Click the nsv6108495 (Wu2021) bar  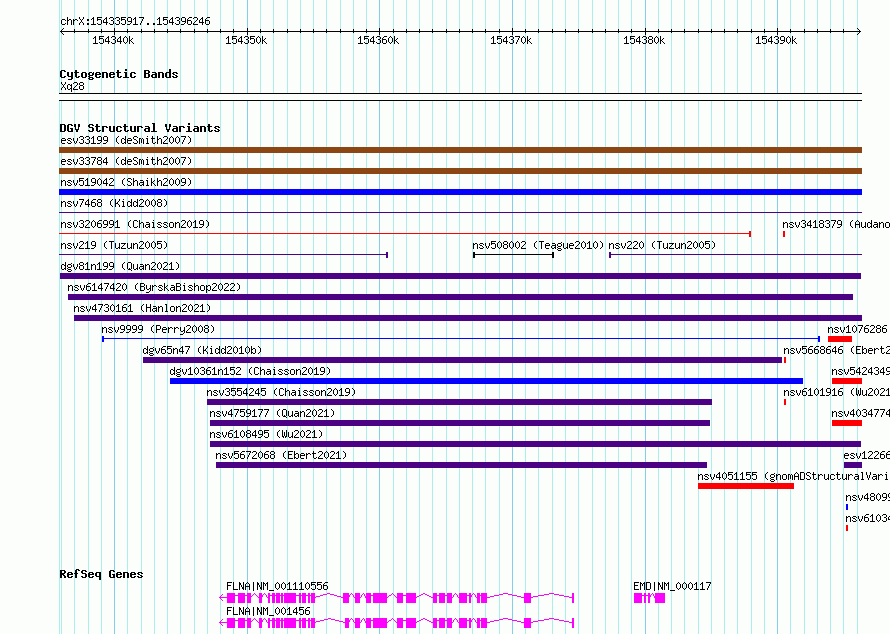tap(535, 444)
